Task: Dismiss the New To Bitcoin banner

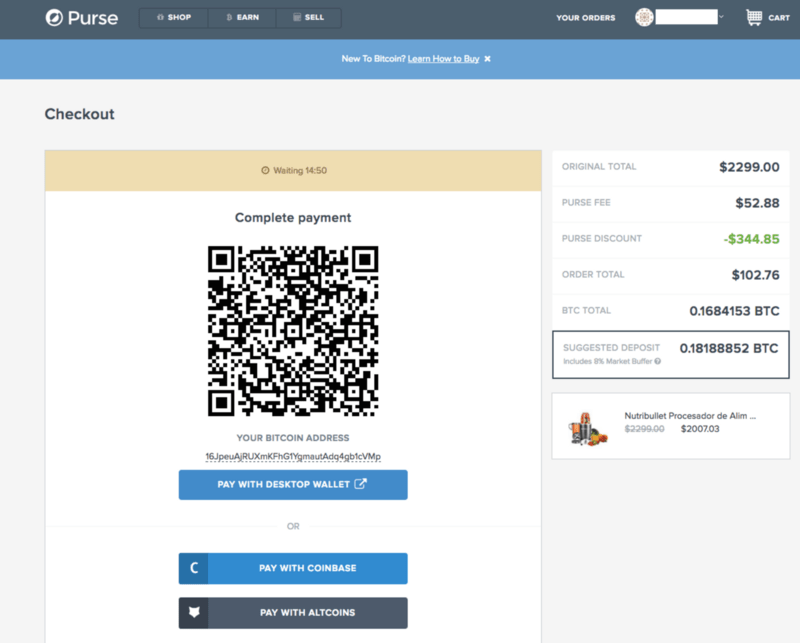Action: [488, 59]
